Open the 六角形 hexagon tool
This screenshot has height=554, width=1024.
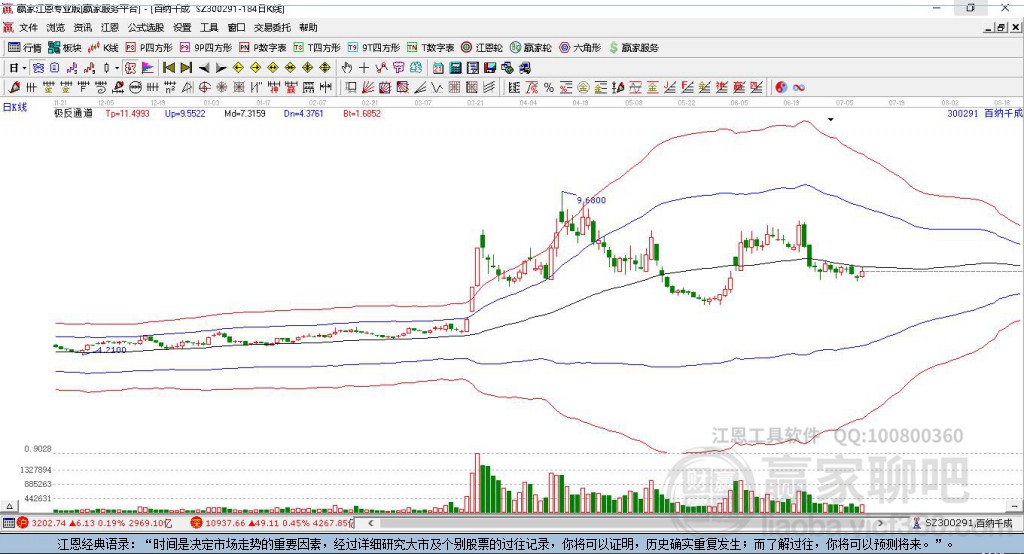tap(580, 48)
